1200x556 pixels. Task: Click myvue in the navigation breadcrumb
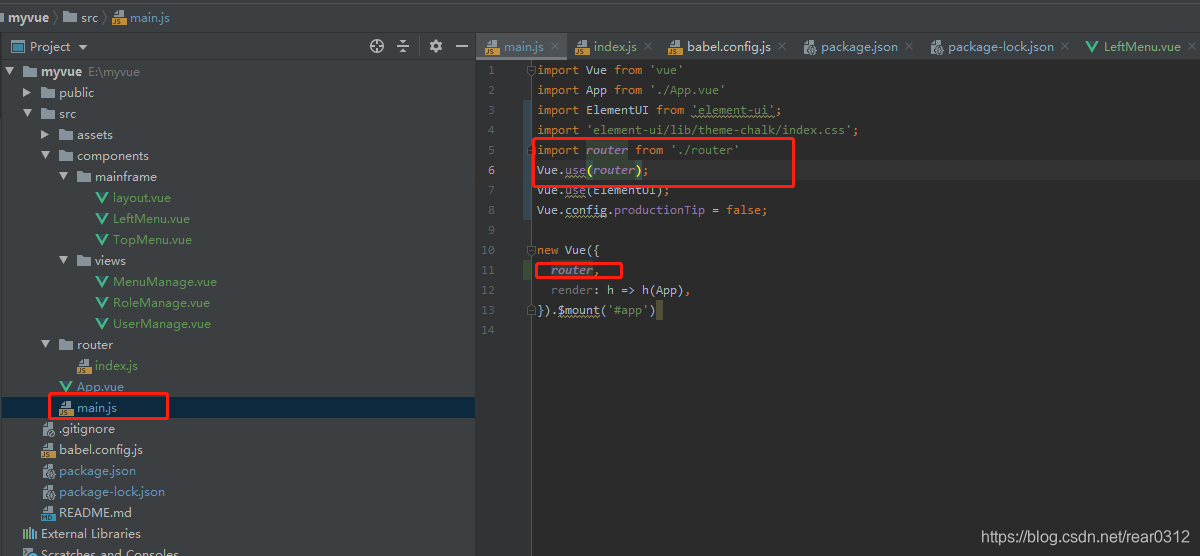29,17
